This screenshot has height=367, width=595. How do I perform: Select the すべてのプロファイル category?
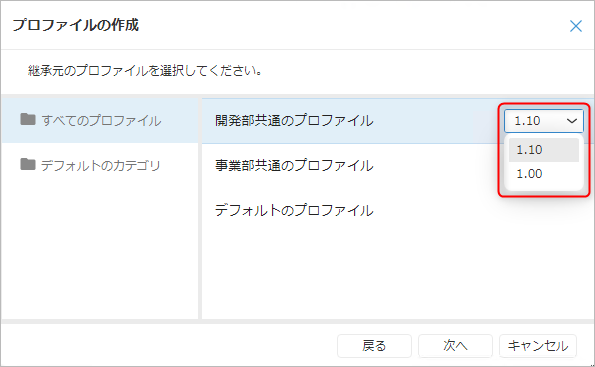coord(99,121)
